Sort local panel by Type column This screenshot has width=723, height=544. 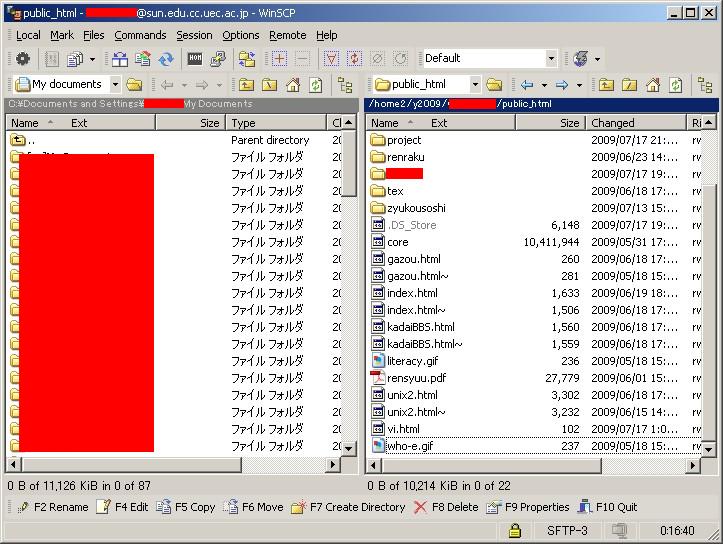click(276, 123)
